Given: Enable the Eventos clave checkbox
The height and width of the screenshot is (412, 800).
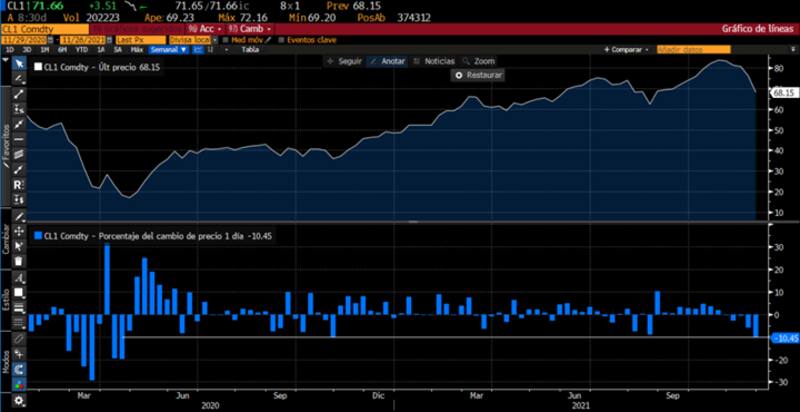Looking at the screenshot, I should (x=280, y=39).
